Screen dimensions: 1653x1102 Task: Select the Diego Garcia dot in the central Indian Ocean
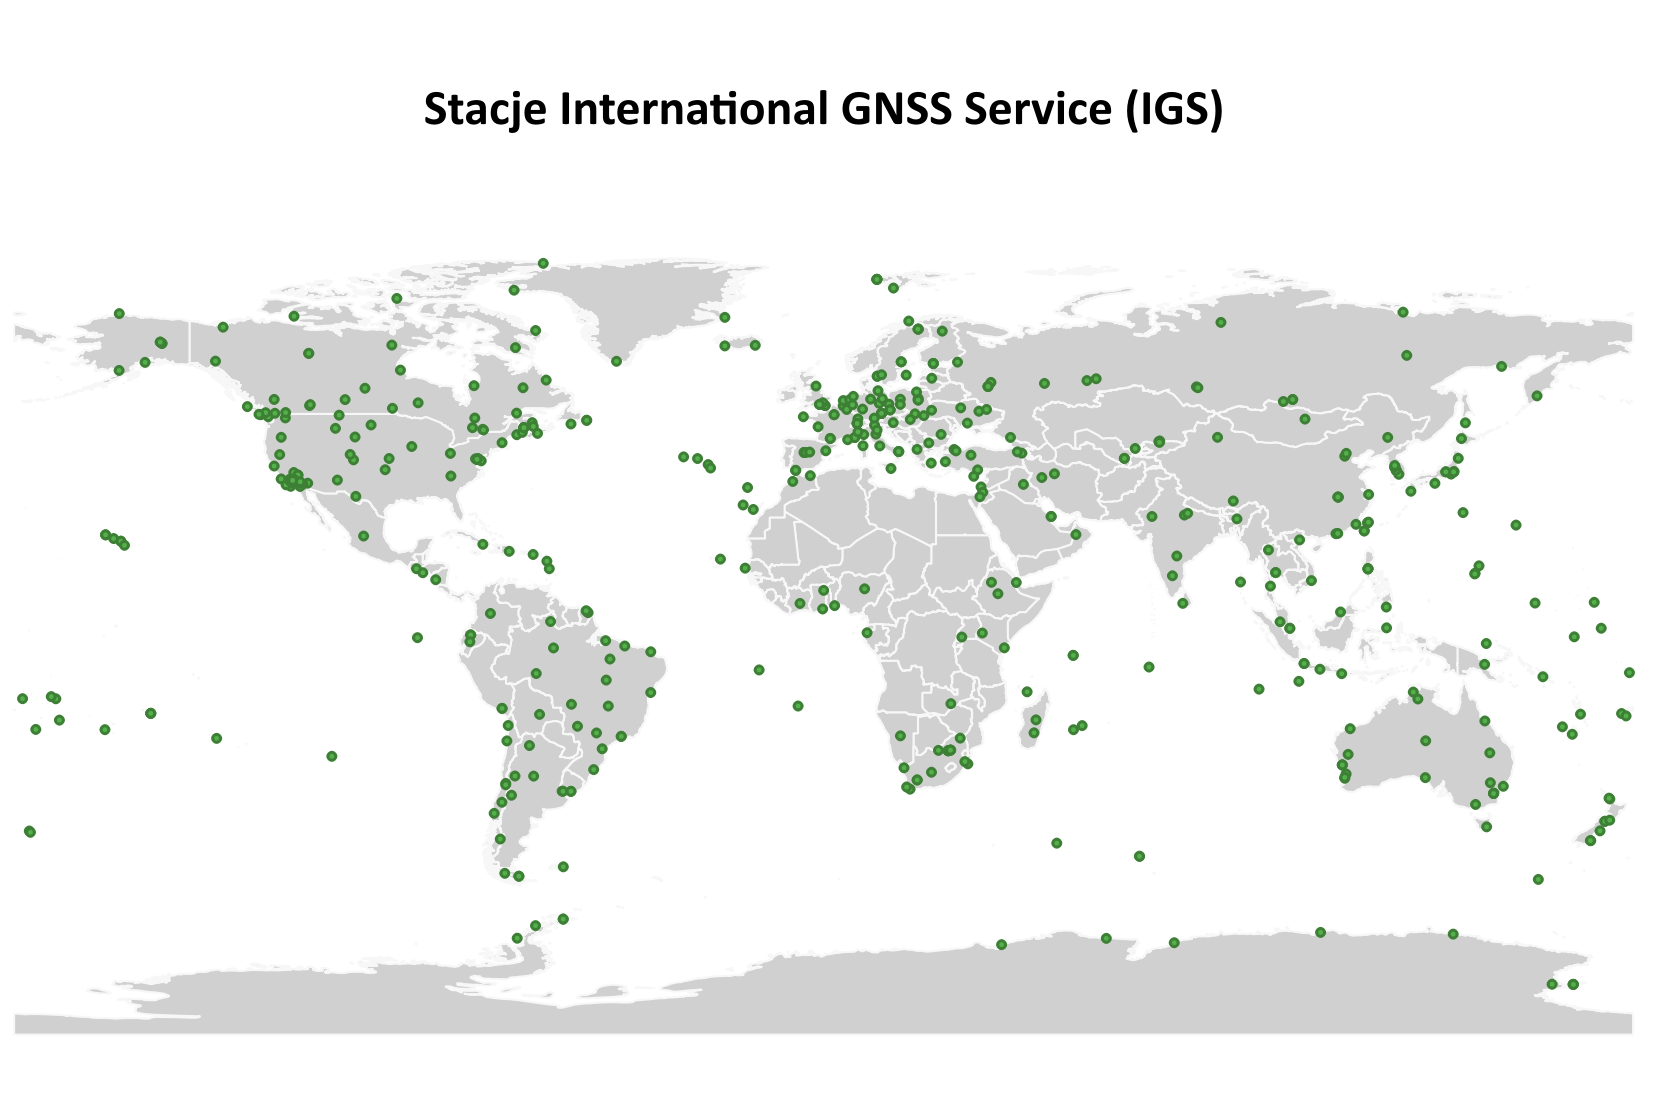1149,667
